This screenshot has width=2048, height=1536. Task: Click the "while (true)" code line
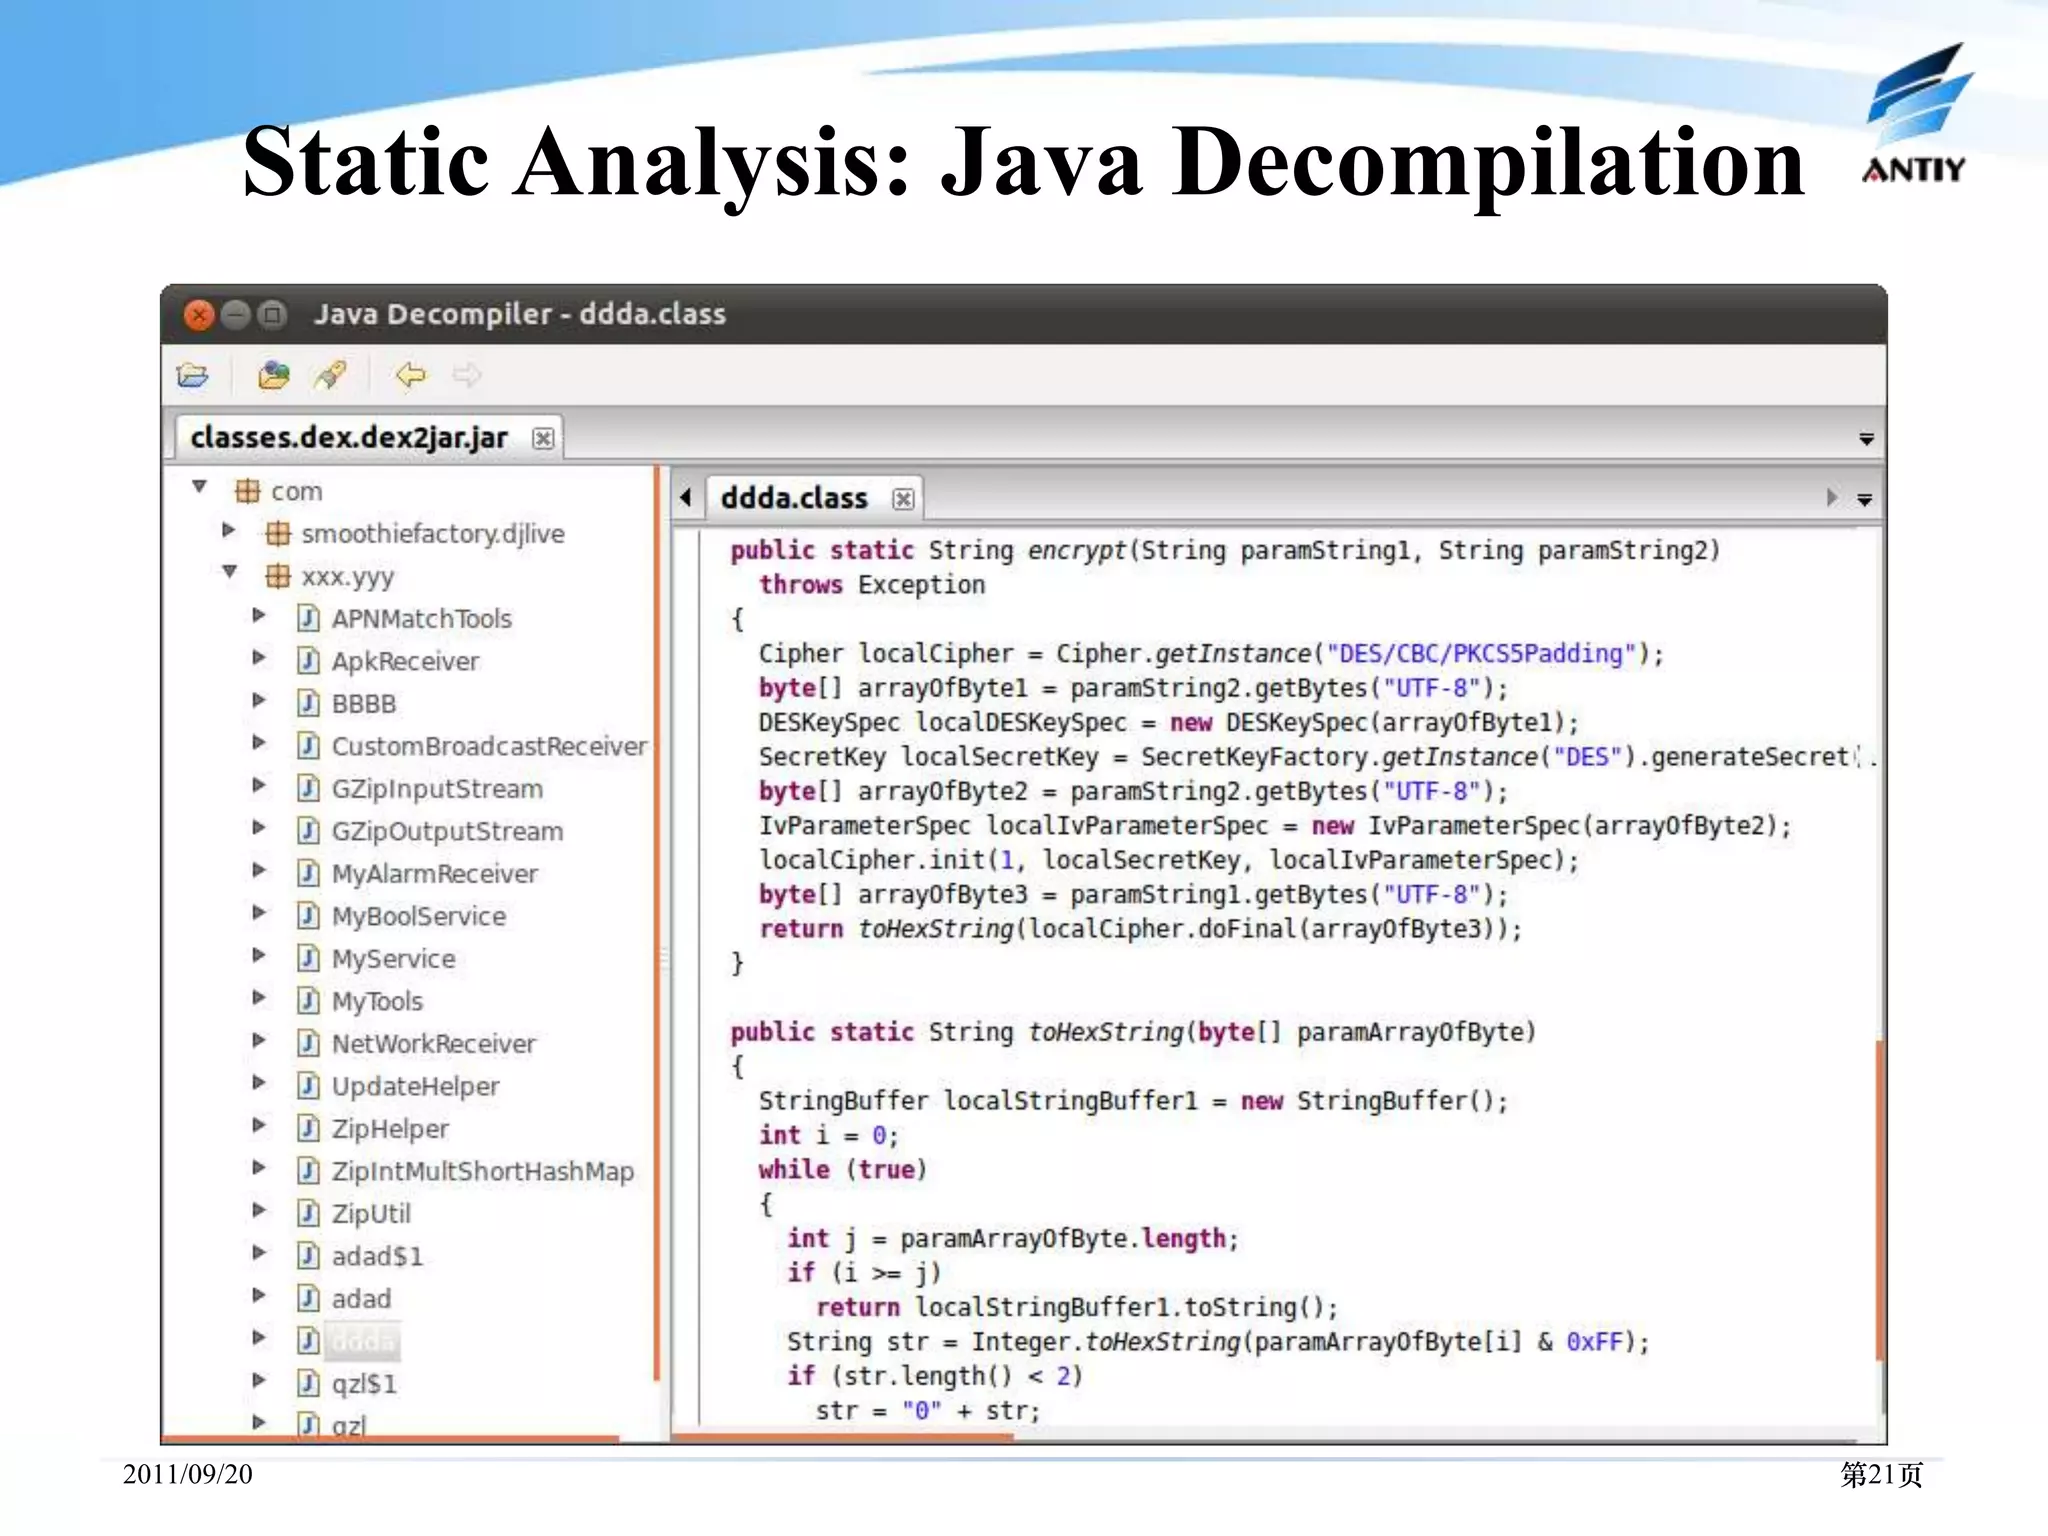pos(843,1170)
